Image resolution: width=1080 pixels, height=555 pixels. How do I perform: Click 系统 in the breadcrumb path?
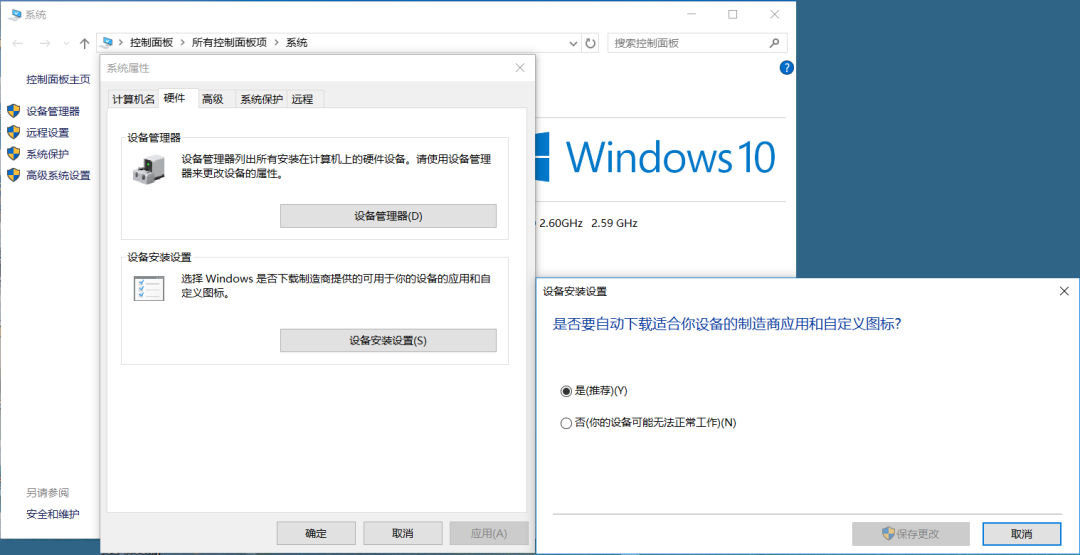coord(297,43)
